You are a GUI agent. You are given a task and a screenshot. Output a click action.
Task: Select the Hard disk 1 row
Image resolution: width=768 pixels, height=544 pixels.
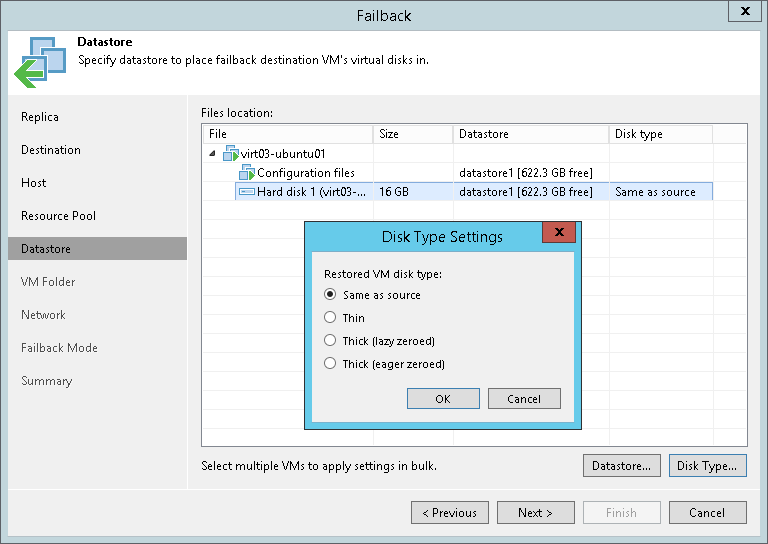[x=474, y=191]
